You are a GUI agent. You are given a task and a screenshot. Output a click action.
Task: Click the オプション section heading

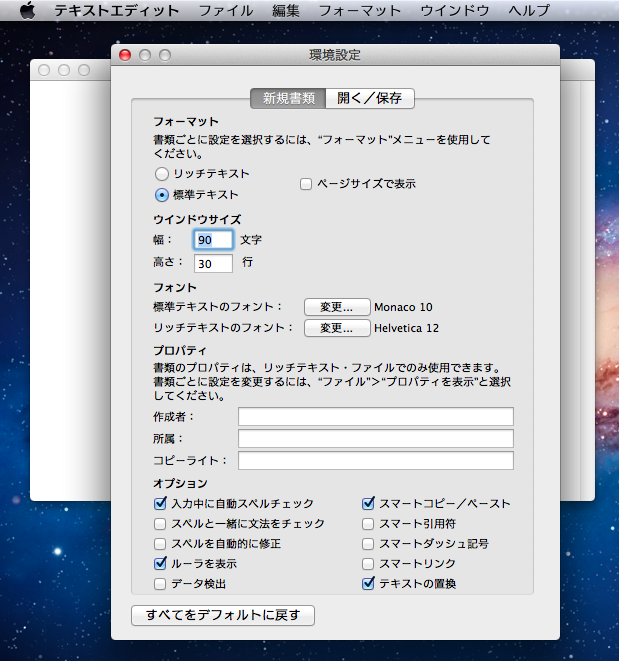[180, 483]
